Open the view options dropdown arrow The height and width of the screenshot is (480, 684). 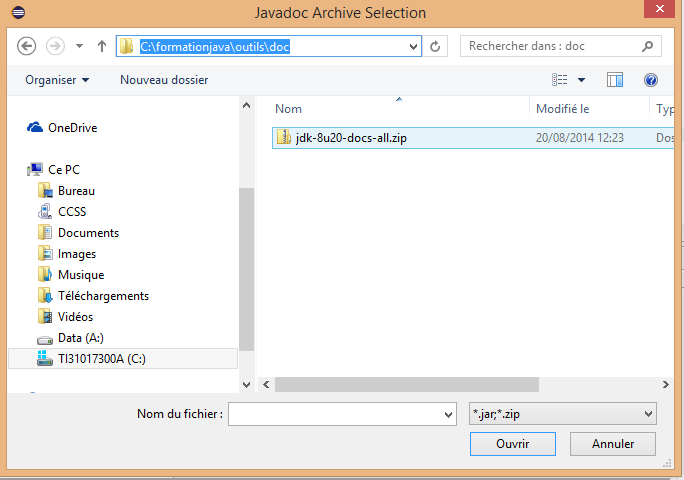(x=581, y=80)
